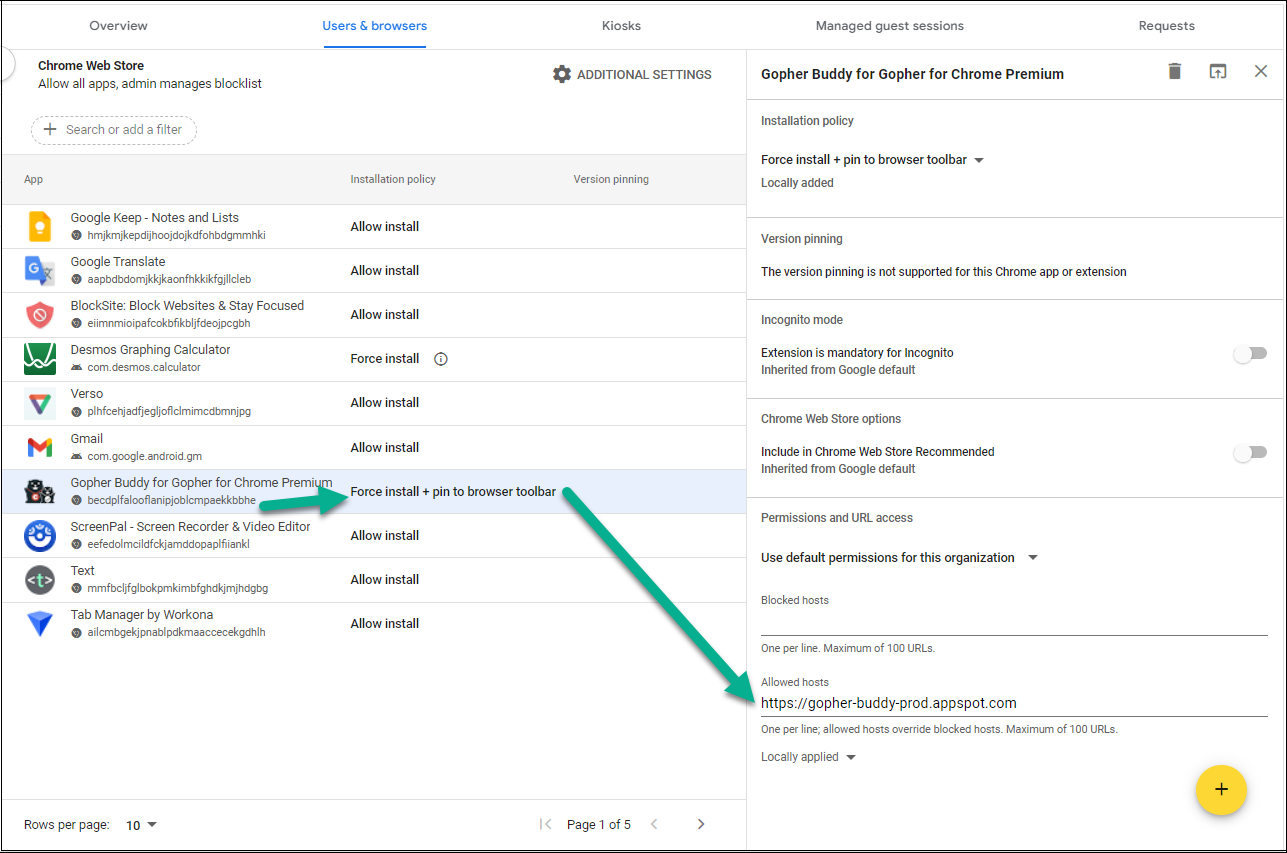Click the ScreenPal app icon
Screen dimensions: 1287x853
39,536
